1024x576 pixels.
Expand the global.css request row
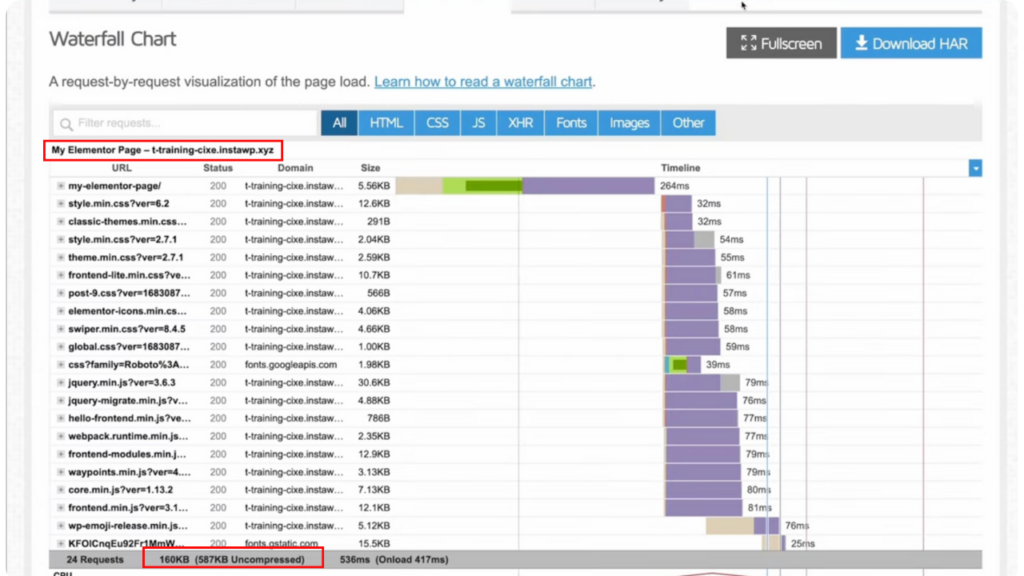pos(61,347)
